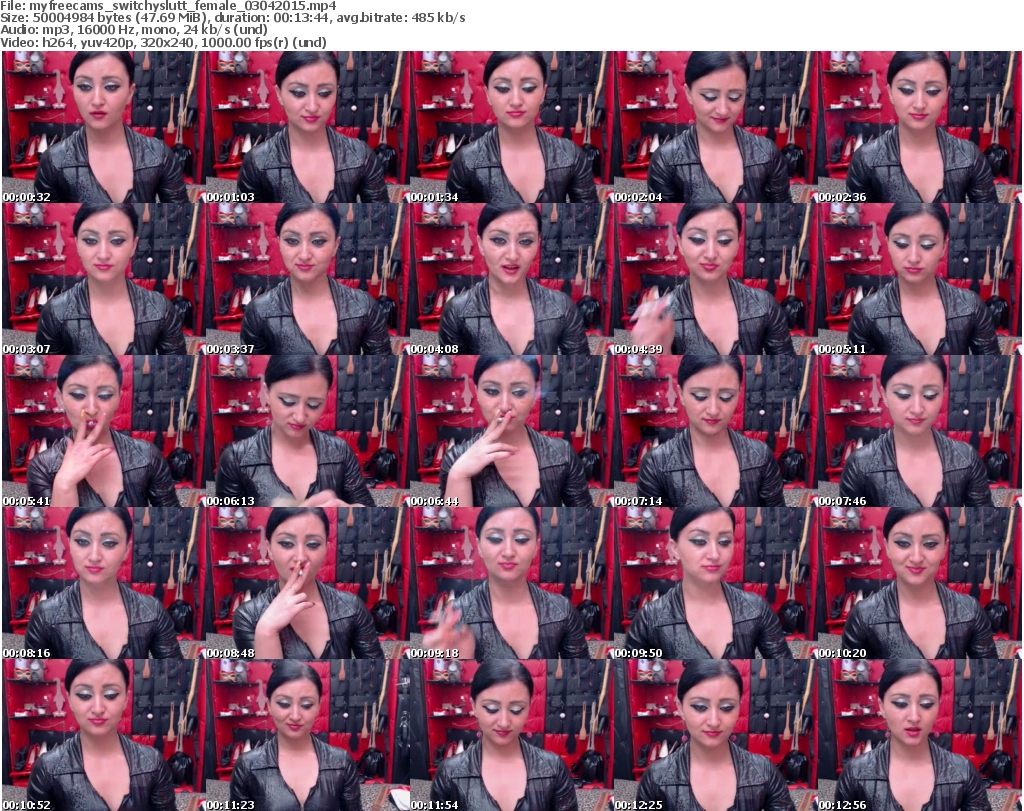The image size is (1024, 811).
Task: Open the frame at 00:04:08
Action: click(511, 279)
